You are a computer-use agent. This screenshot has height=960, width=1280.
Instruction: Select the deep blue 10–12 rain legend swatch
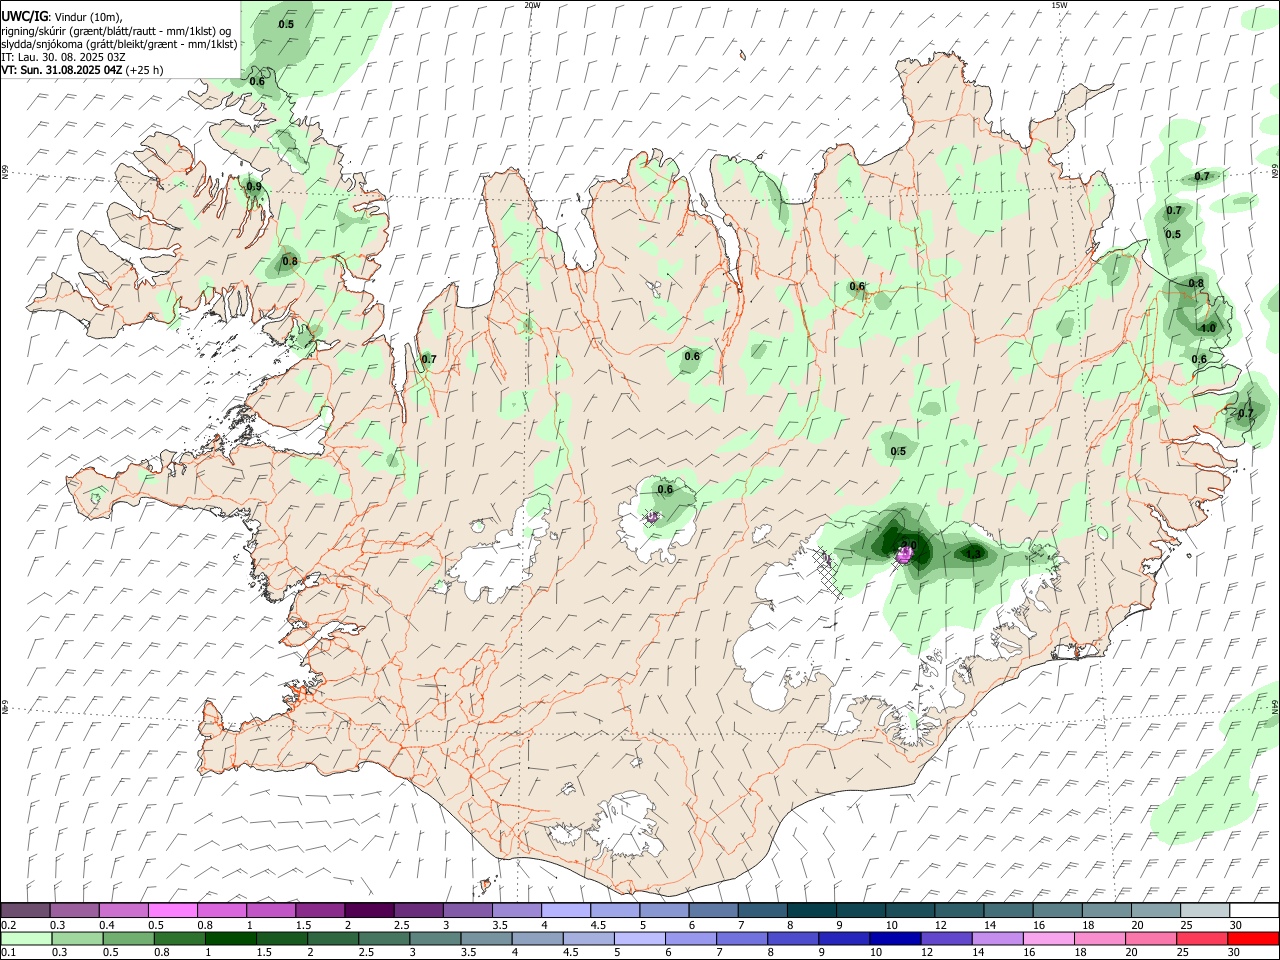click(x=895, y=938)
